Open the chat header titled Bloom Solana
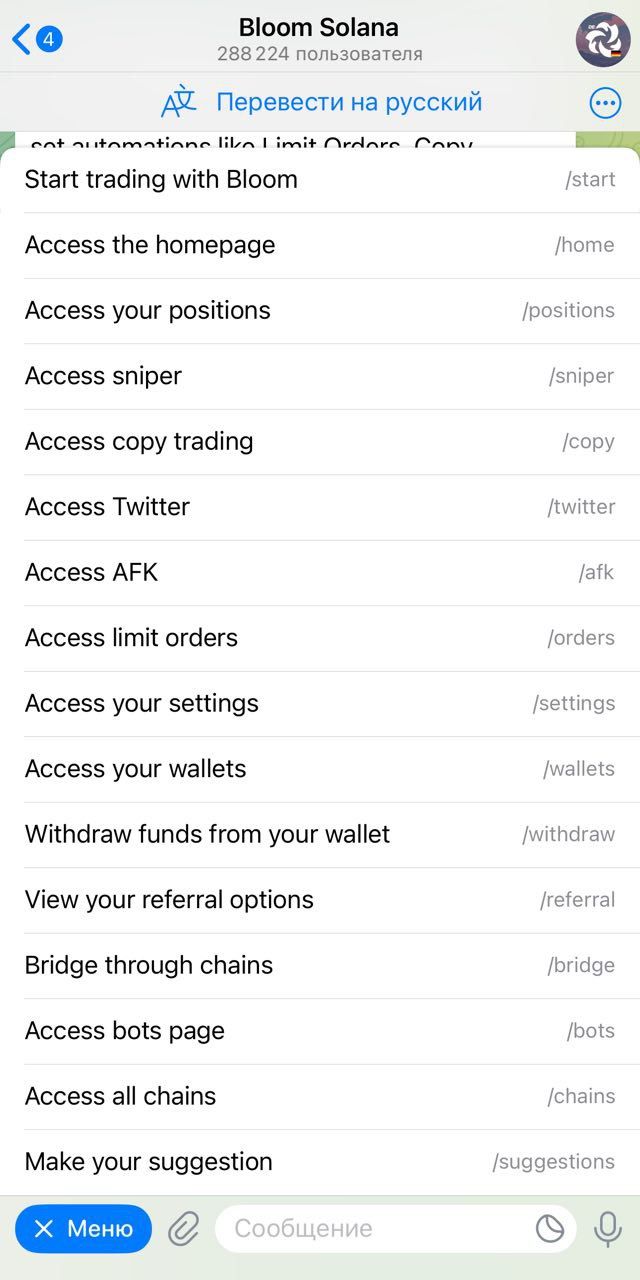Screen dimensions: 640x1280 coord(320,27)
